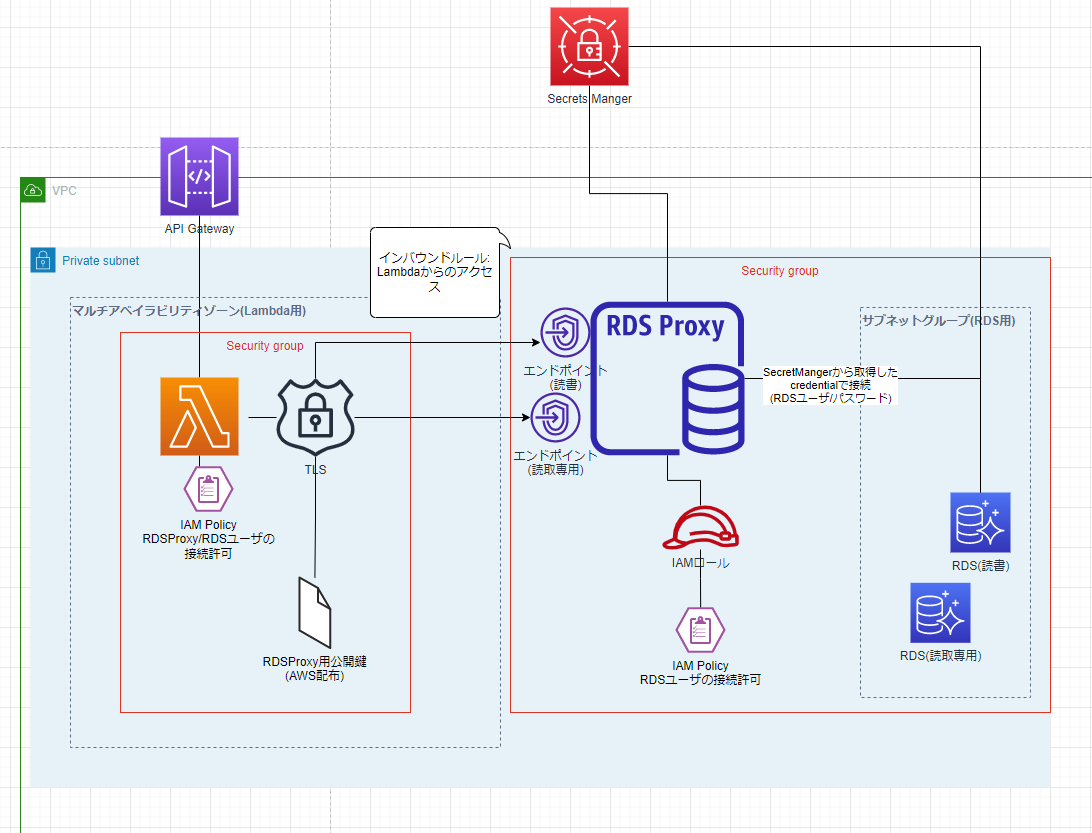Viewport: 1092px width, 833px height.
Task: Click the blue Private subnet icon
Action: click(x=42, y=260)
